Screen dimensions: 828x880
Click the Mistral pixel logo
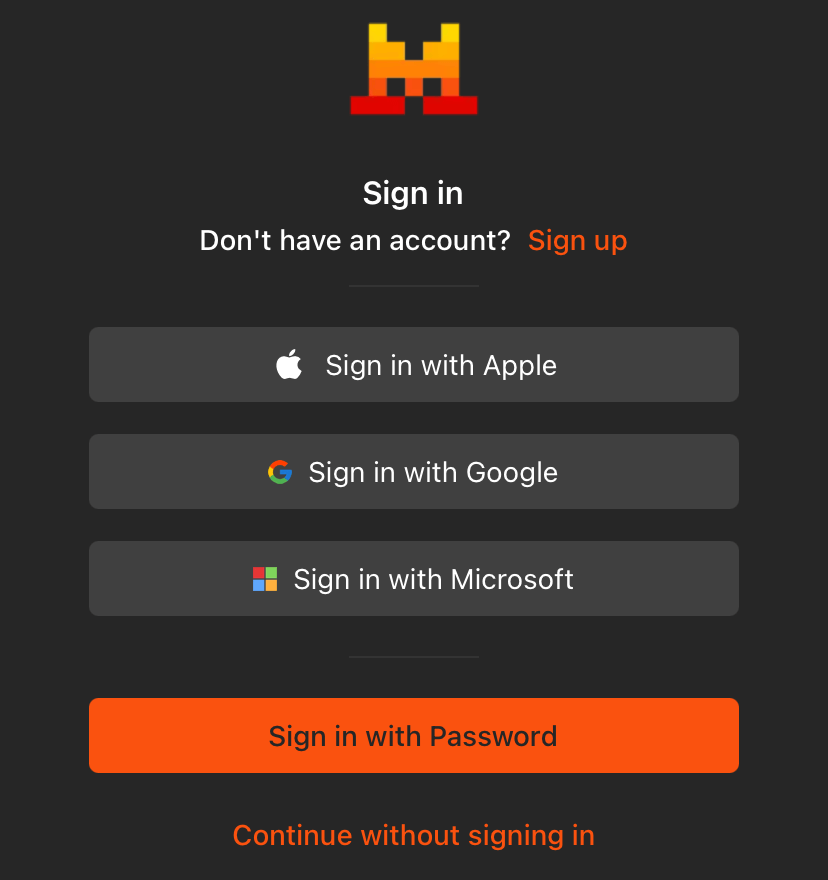(x=414, y=68)
